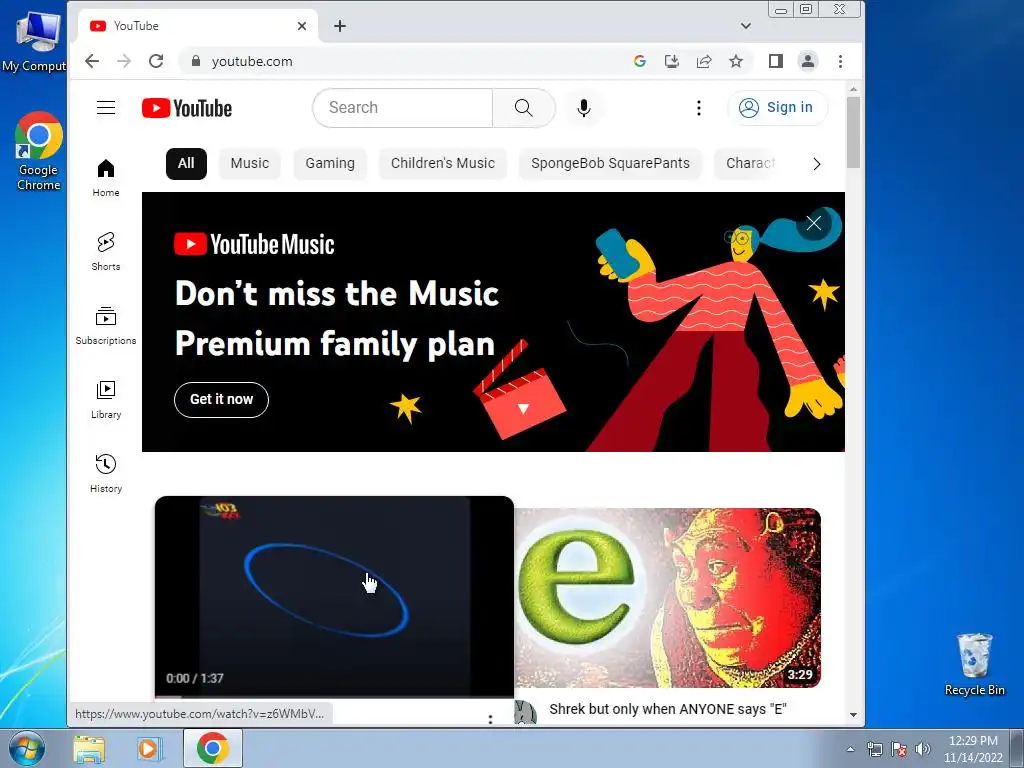This screenshot has width=1024, height=768.
Task: Click the Shrek video channel avatar
Action: [x=525, y=712]
